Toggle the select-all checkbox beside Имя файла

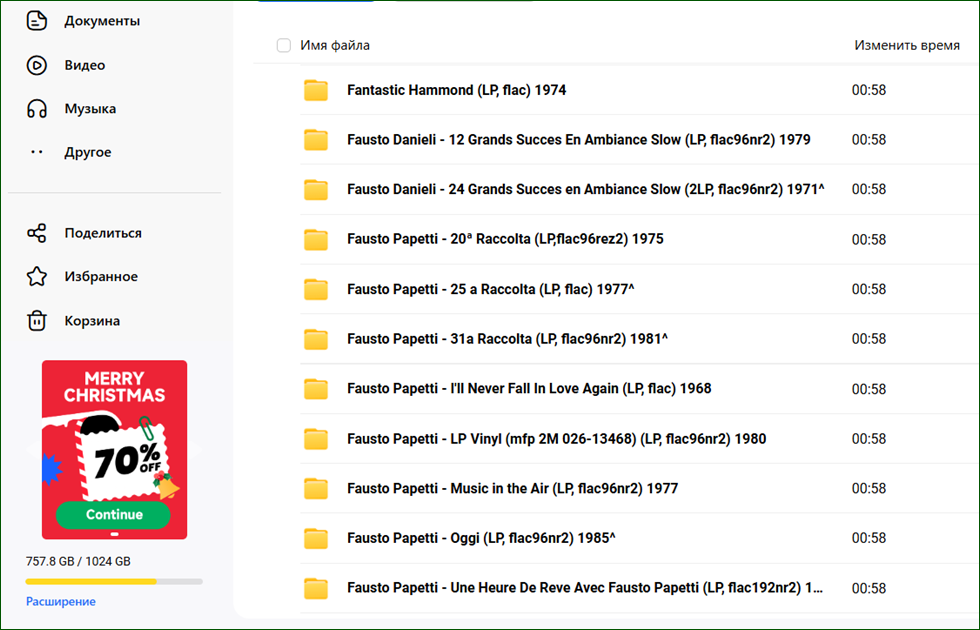[284, 45]
